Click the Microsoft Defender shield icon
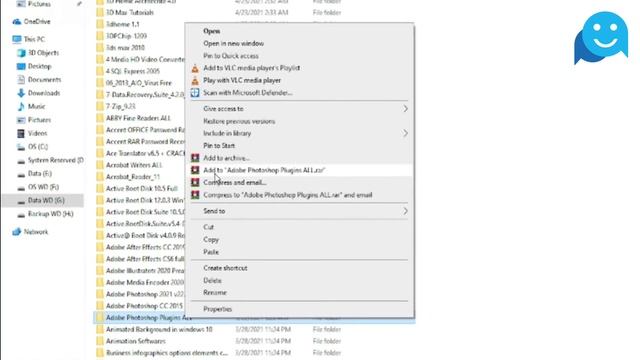Image resolution: width=640 pixels, height=360 pixels. pos(195,93)
